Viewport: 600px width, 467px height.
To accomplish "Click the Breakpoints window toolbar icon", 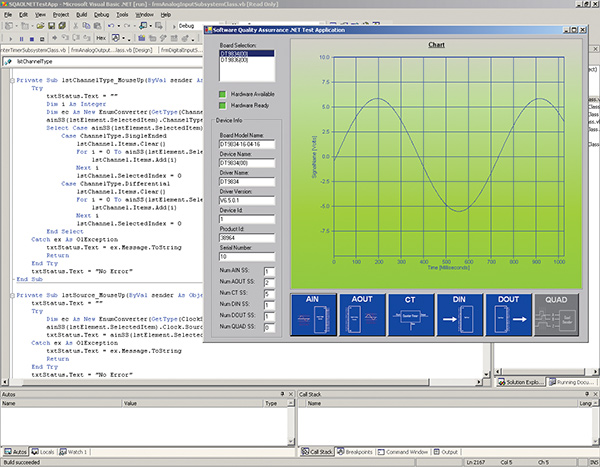I will coord(116,38).
